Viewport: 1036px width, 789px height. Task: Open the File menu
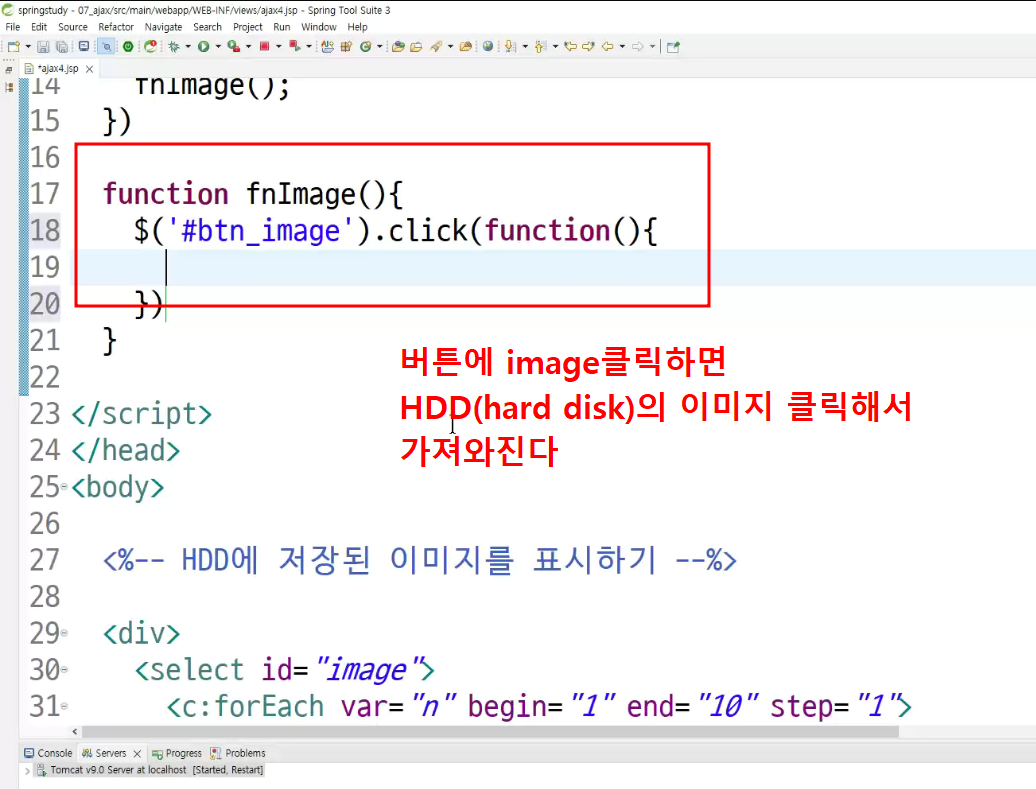(x=13, y=27)
